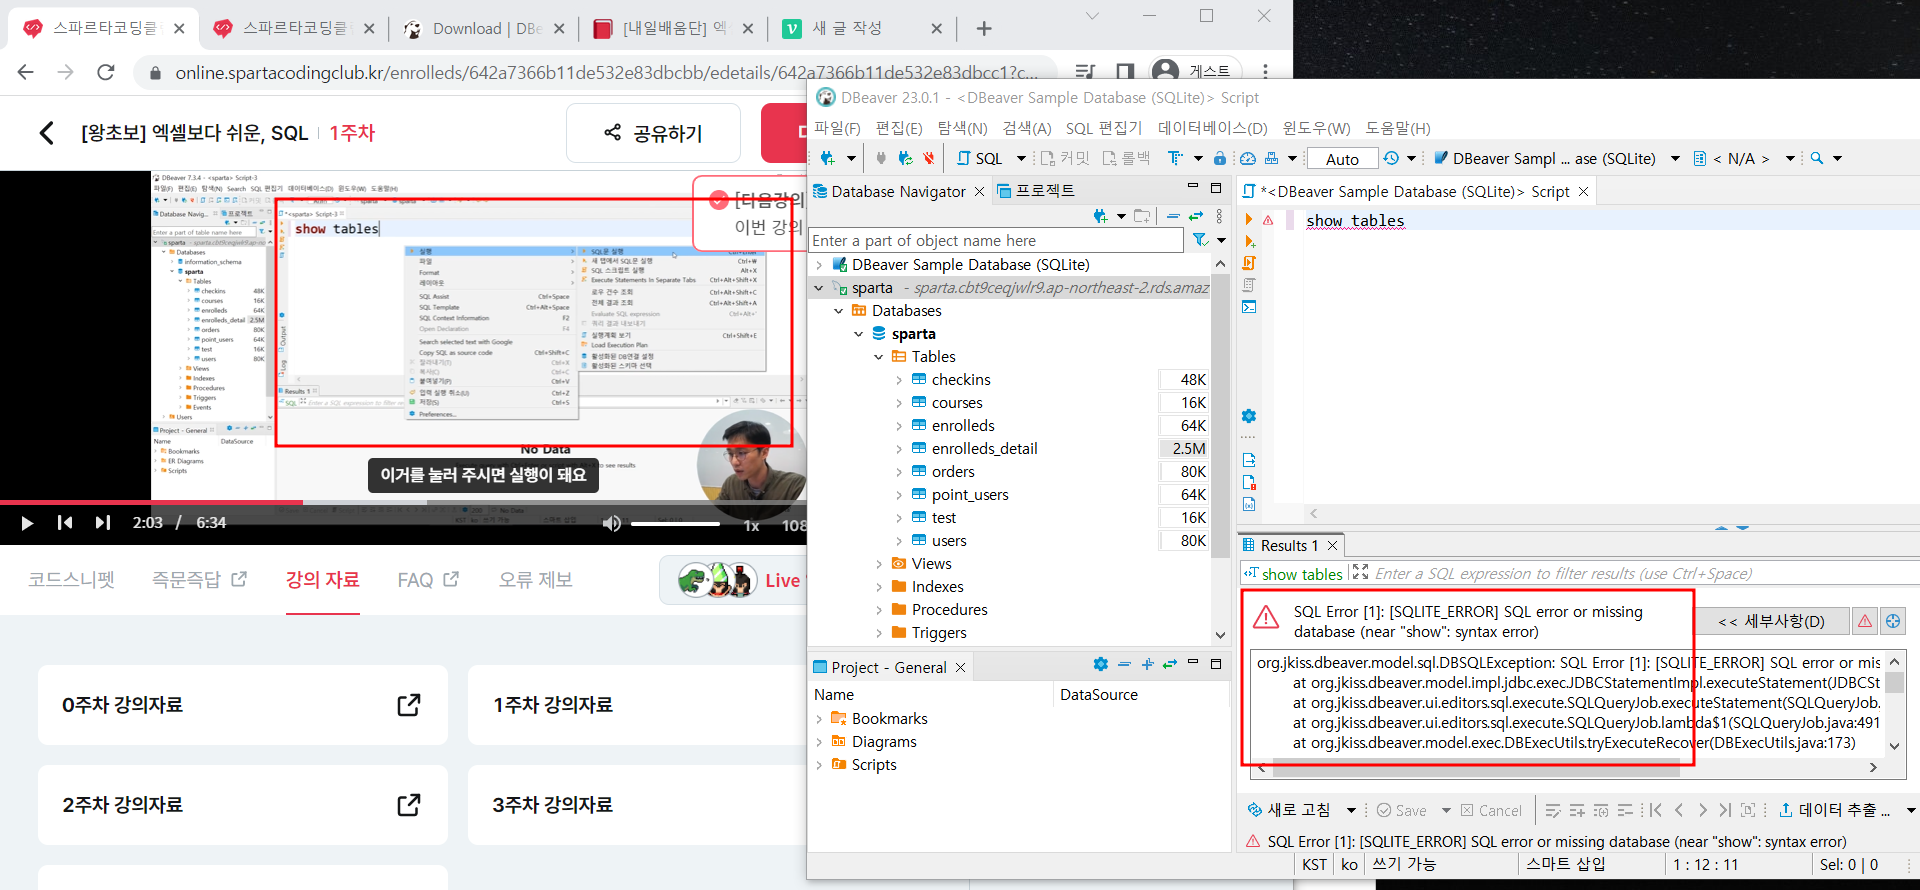Viewport: 1920px width, 890px height.
Task: Click the Connect plug icon in DBeaver toolbar
Action: click(x=881, y=158)
